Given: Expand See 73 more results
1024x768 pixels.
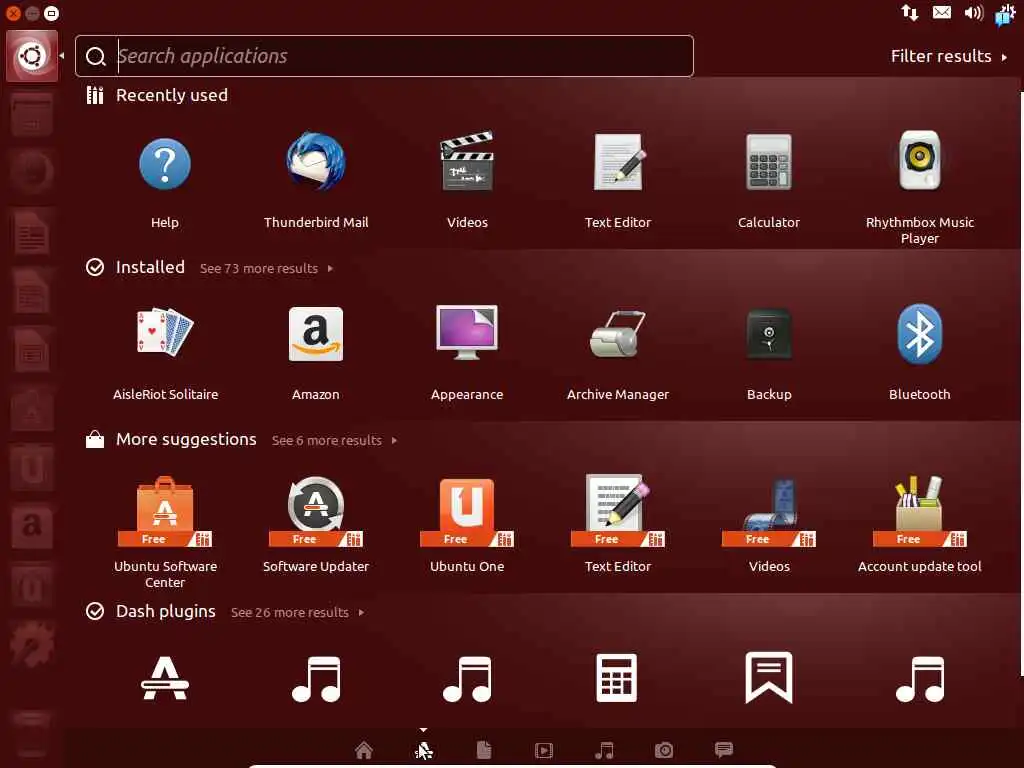Looking at the screenshot, I should 266,268.
